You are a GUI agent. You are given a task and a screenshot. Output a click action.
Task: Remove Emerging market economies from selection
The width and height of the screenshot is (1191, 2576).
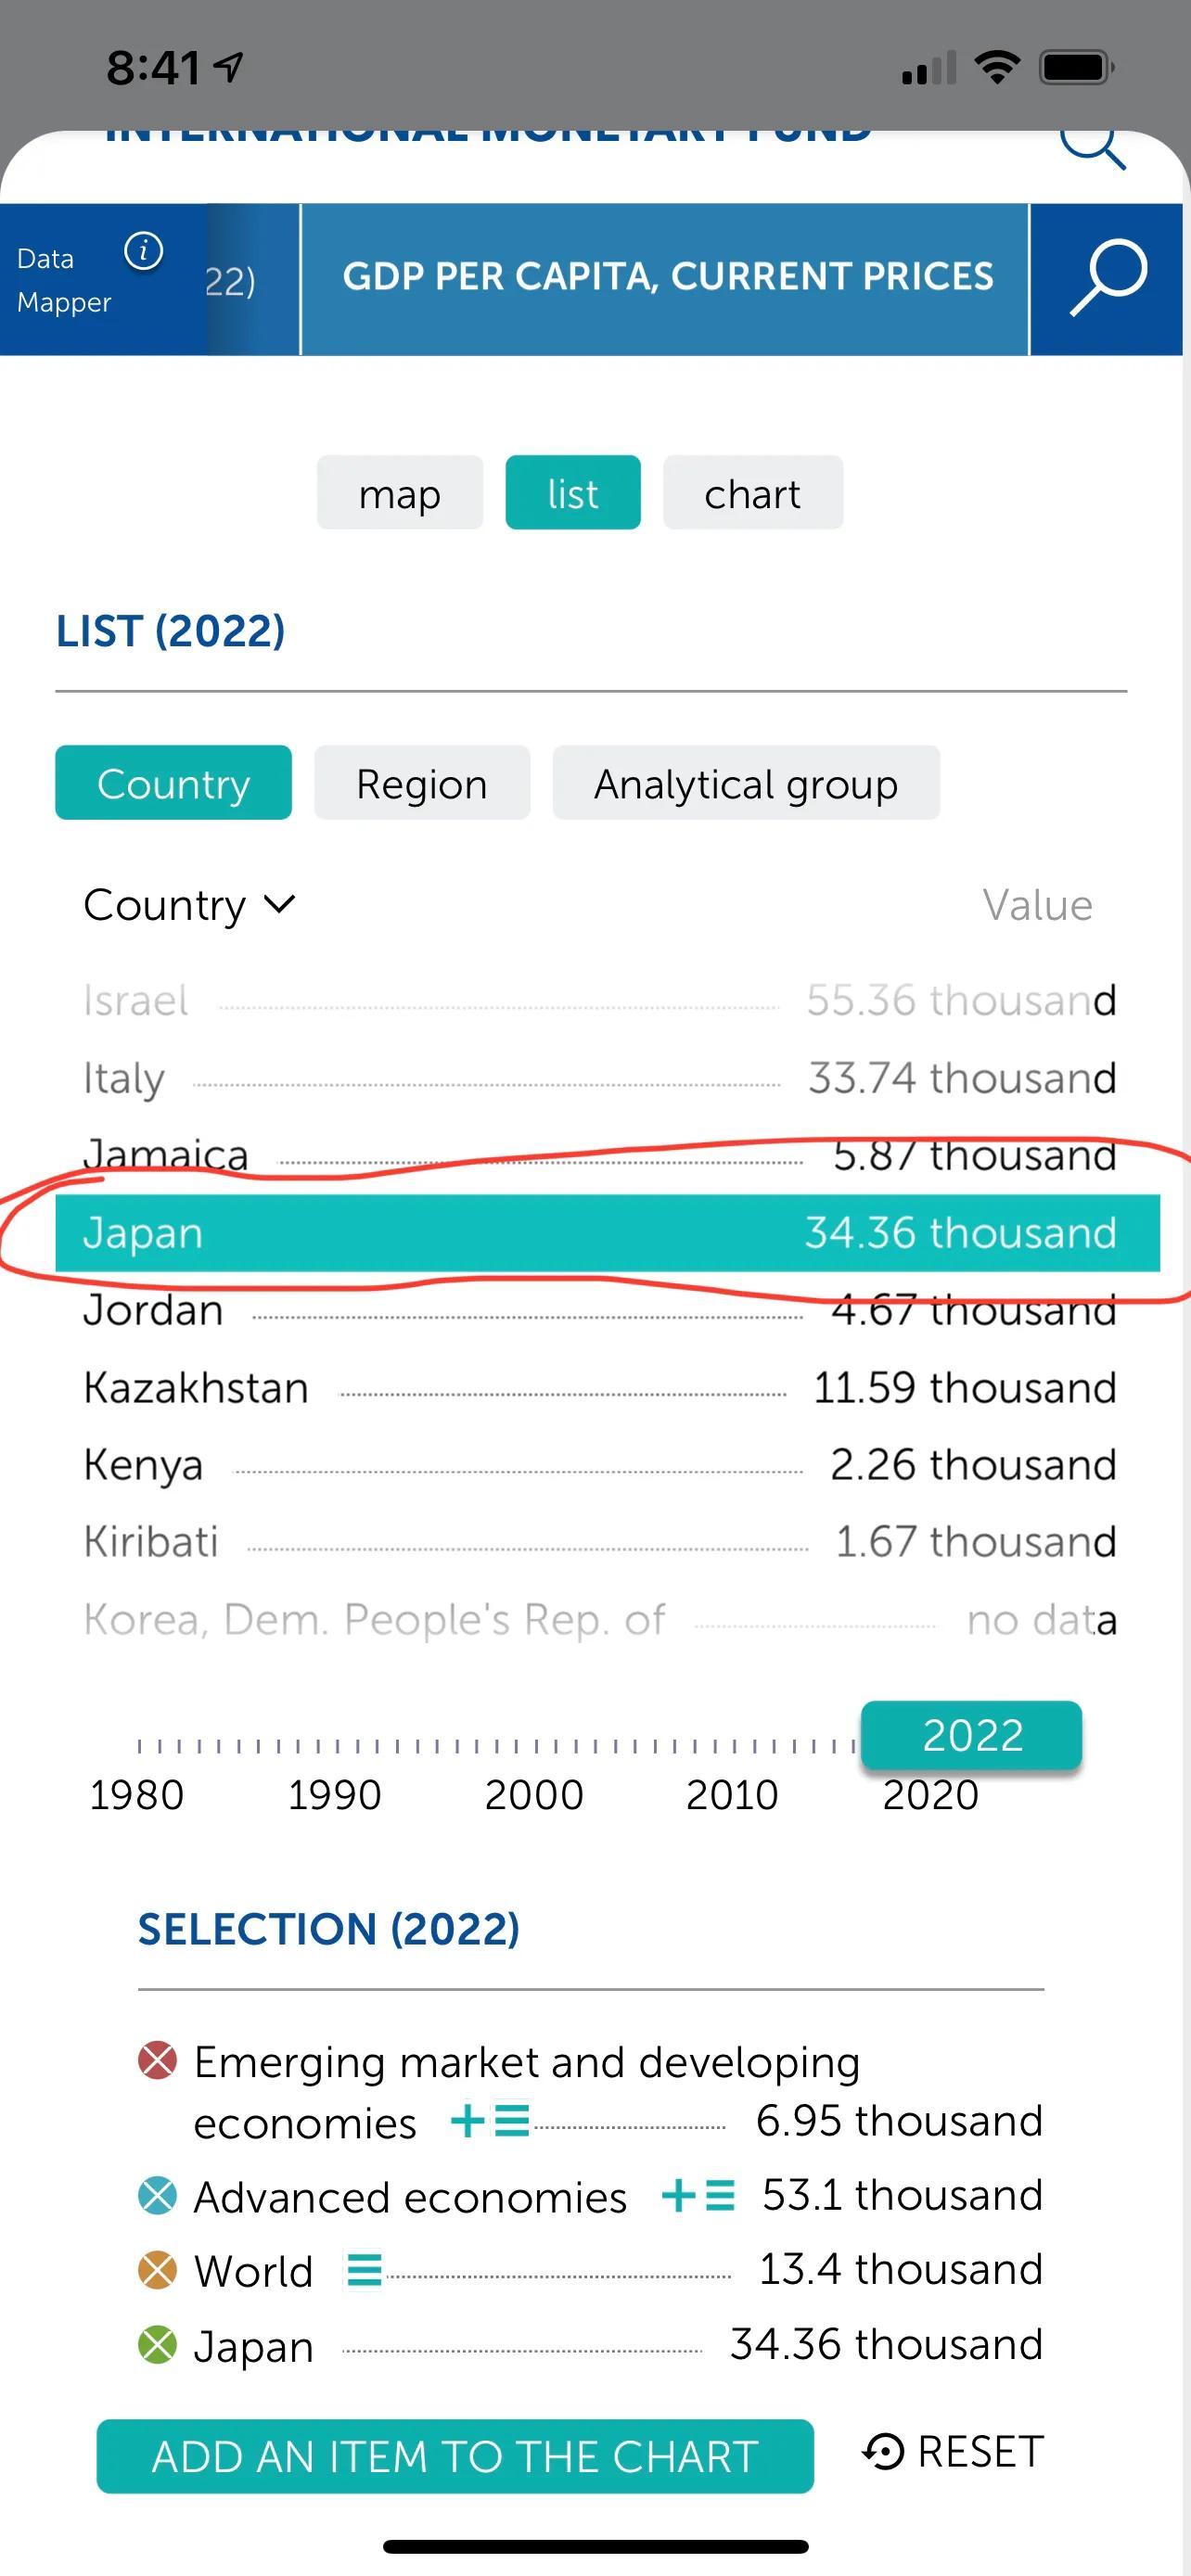157,2061
